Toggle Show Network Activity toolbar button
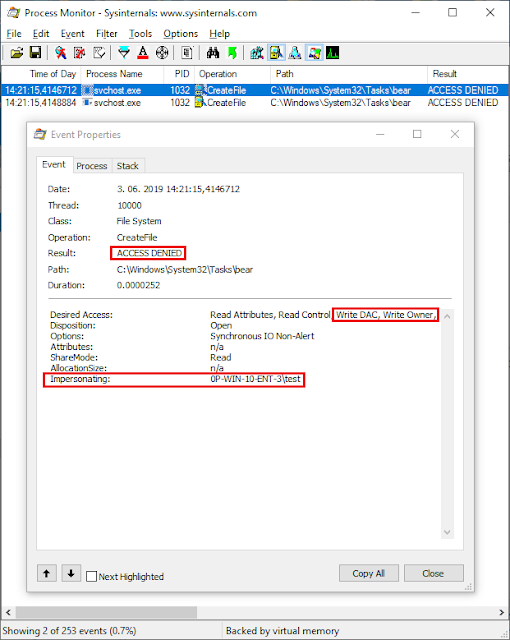510x640 pixels. (295, 53)
